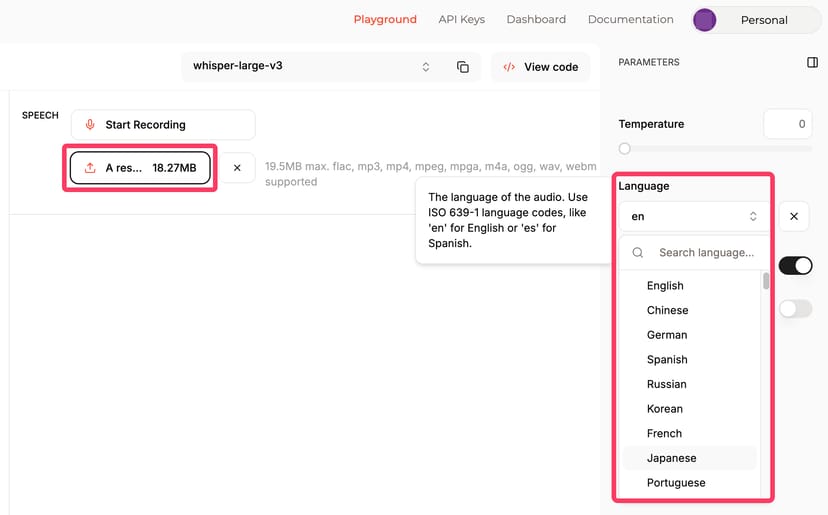Click the View code button
828x515 pixels.
(540, 67)
